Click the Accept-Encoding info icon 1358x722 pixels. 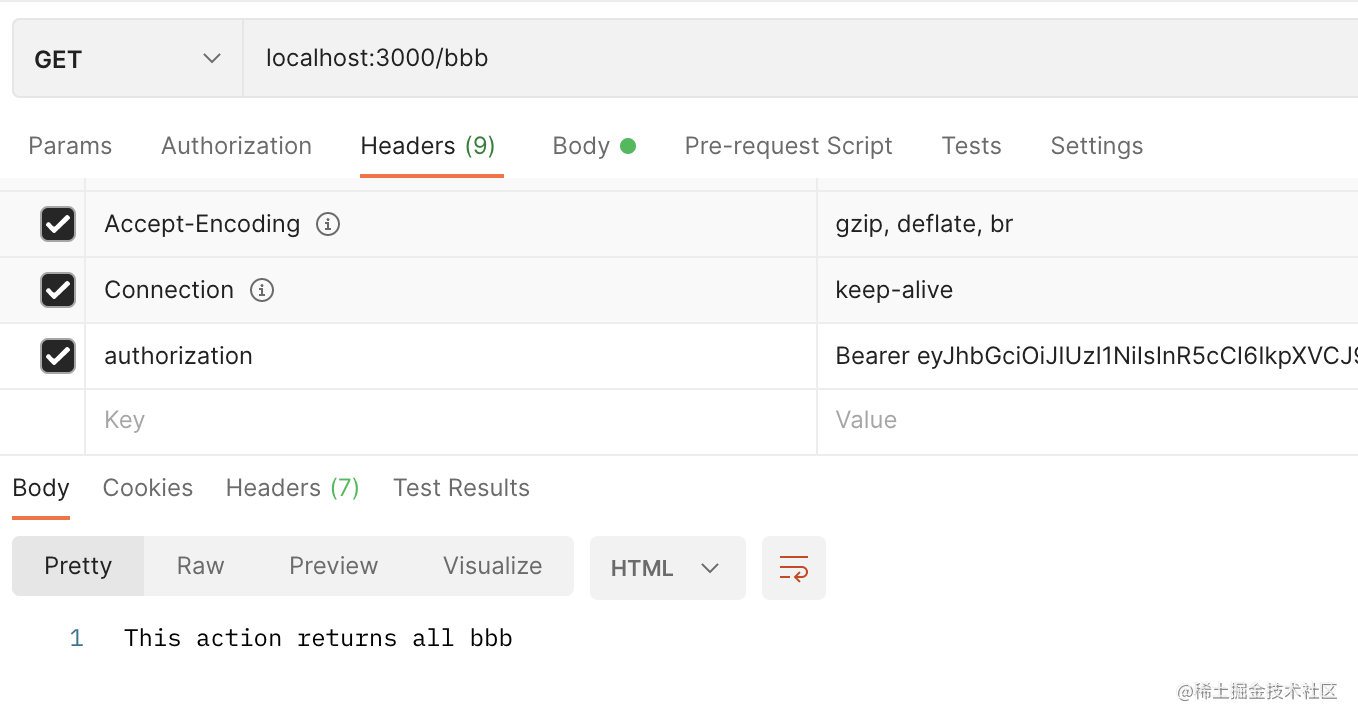(x=328, y=224)
